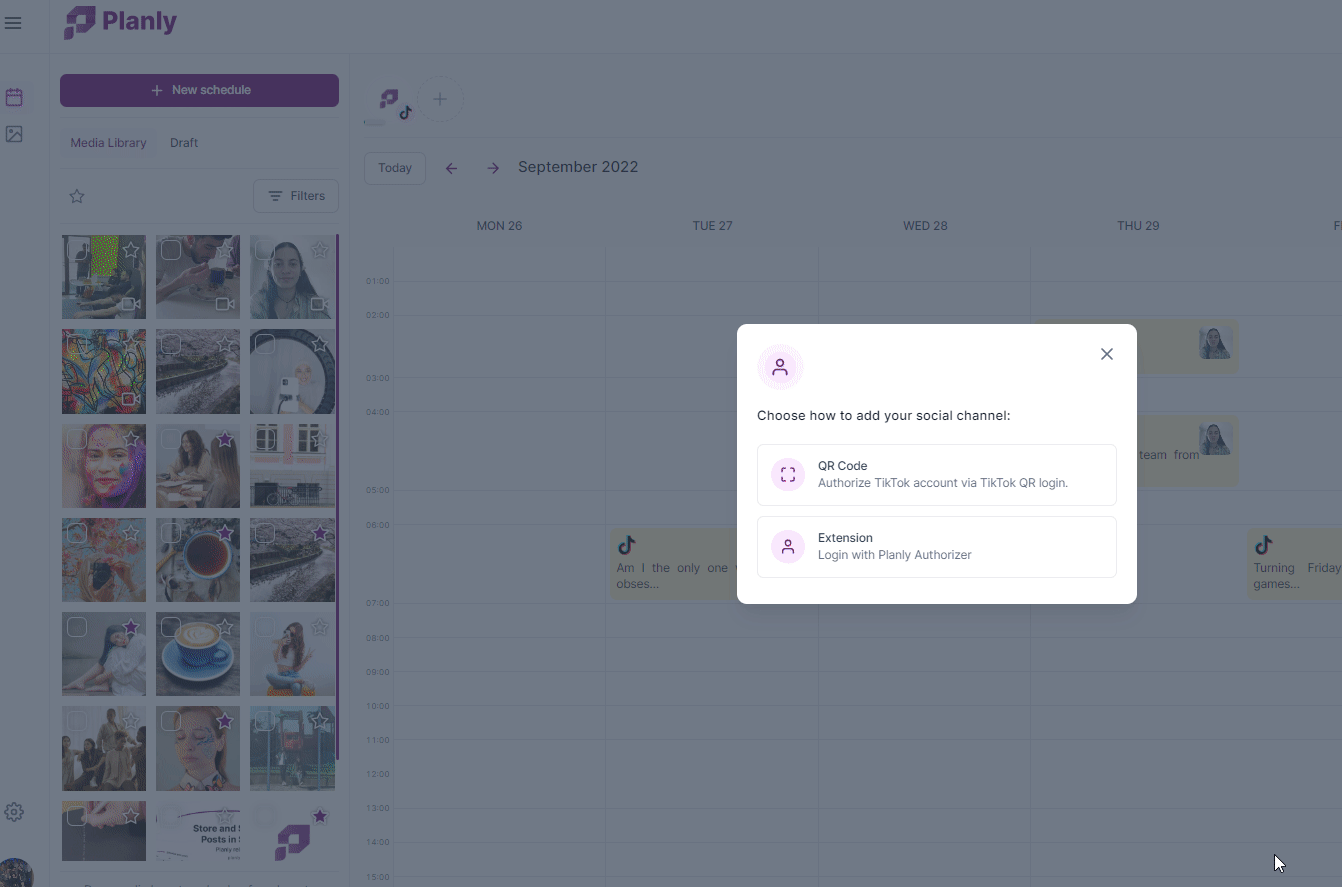Tick the checkbox on the graffiti thumbnail
This screenshot has width=1342, height=887.
(77, 344)
